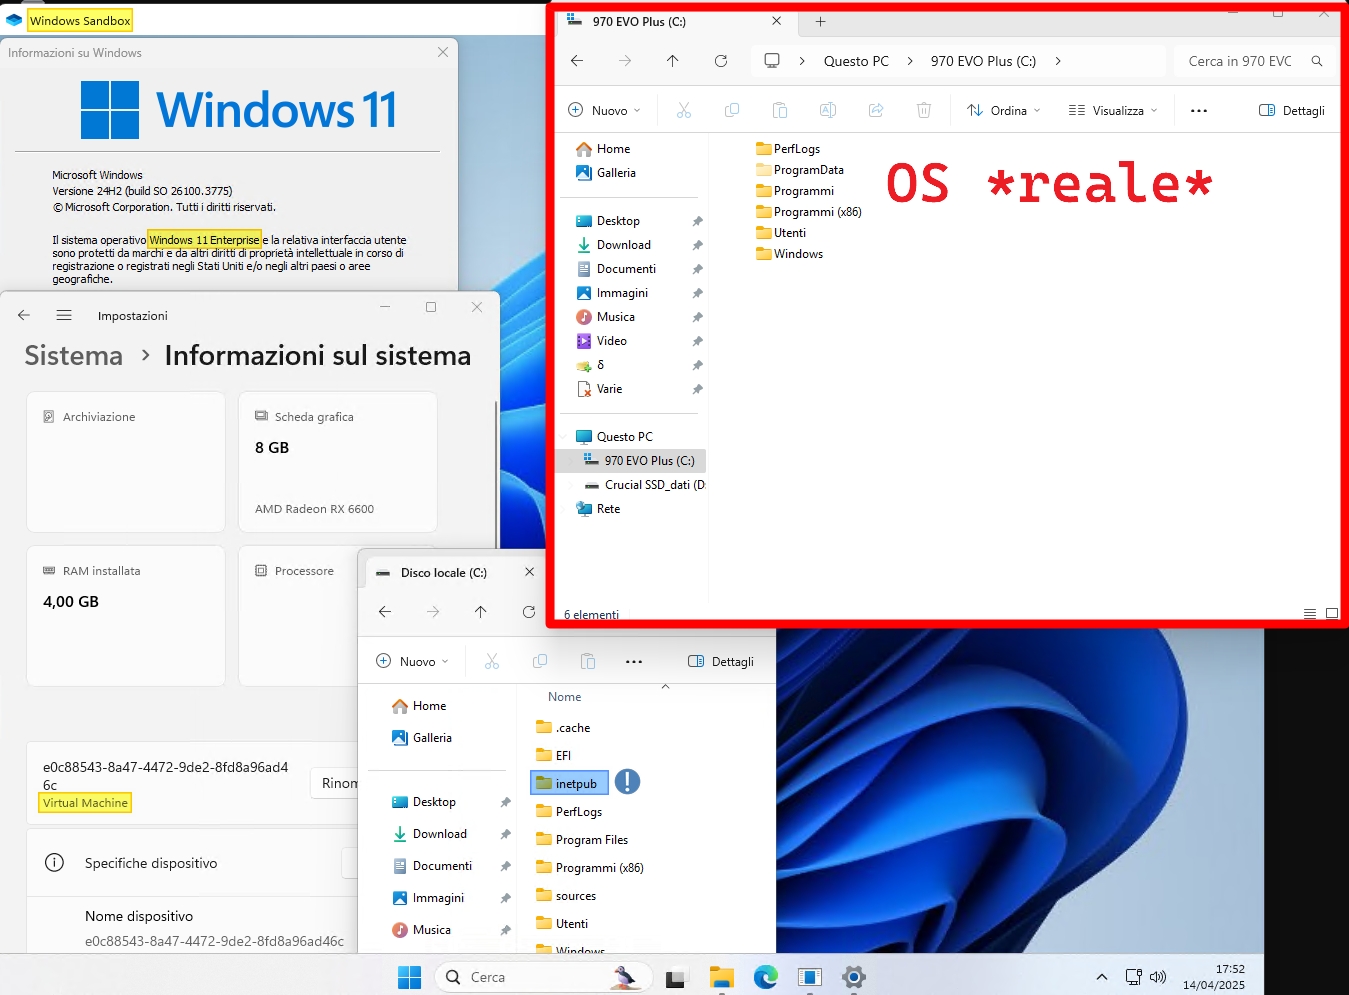Toggle Dettagli pane in Disco locale (C:) window

[x=721, y=661]
